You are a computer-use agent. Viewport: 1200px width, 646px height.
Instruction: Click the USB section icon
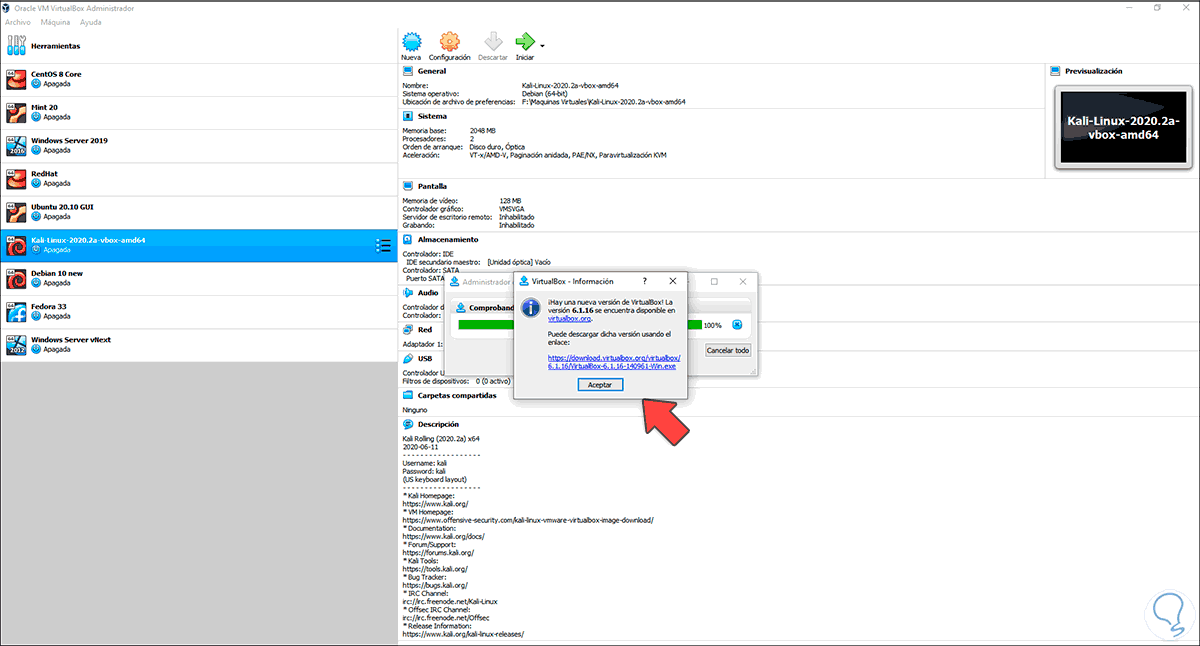coord(408,358)
